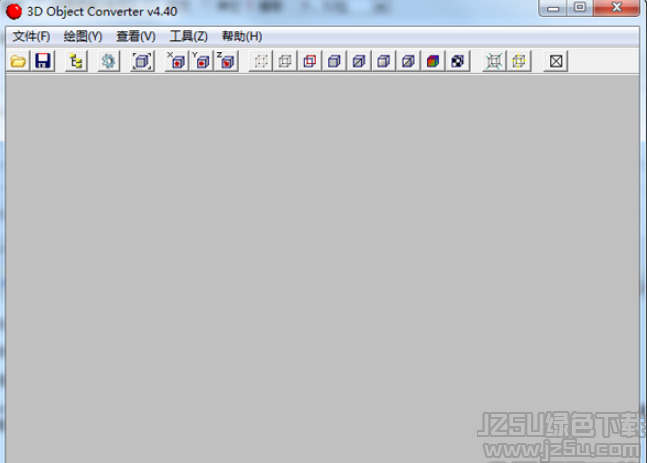
Task: Close the 3D Object Converter window
Action: pyautogui.click(x=616, y=8)
